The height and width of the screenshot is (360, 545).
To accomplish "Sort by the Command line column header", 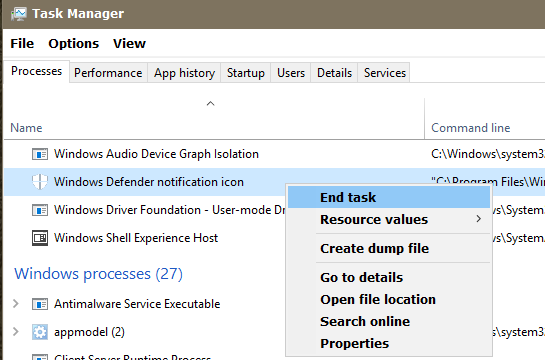I will 471,128.
